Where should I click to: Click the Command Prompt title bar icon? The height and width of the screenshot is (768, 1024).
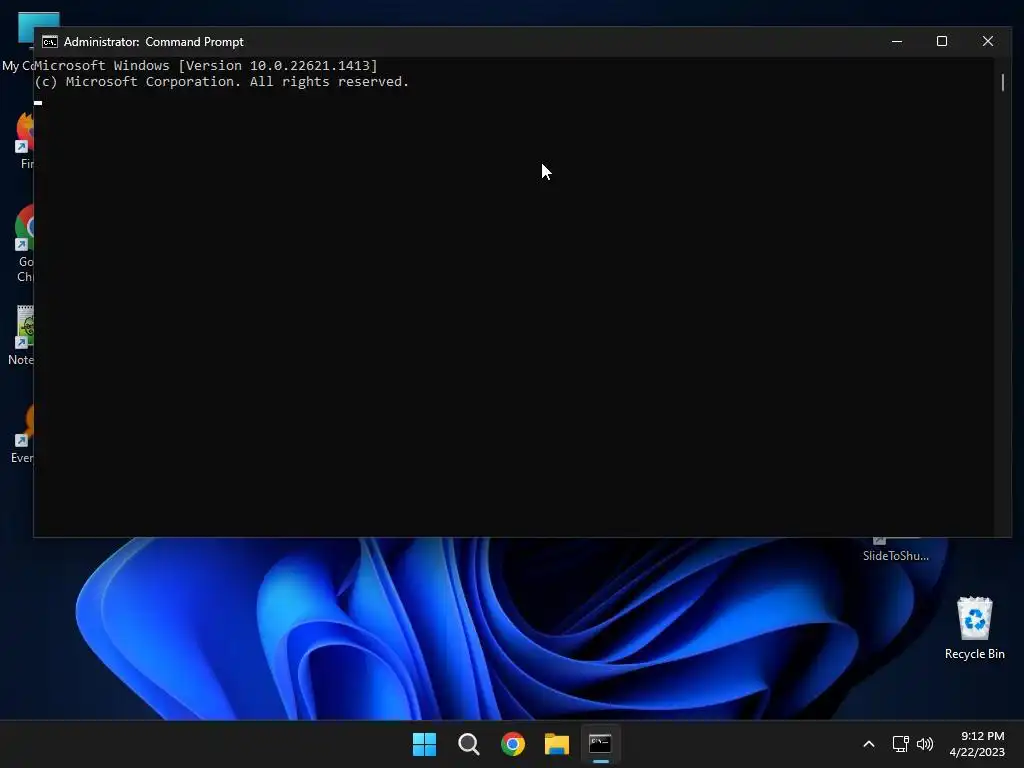click(50, 42)
